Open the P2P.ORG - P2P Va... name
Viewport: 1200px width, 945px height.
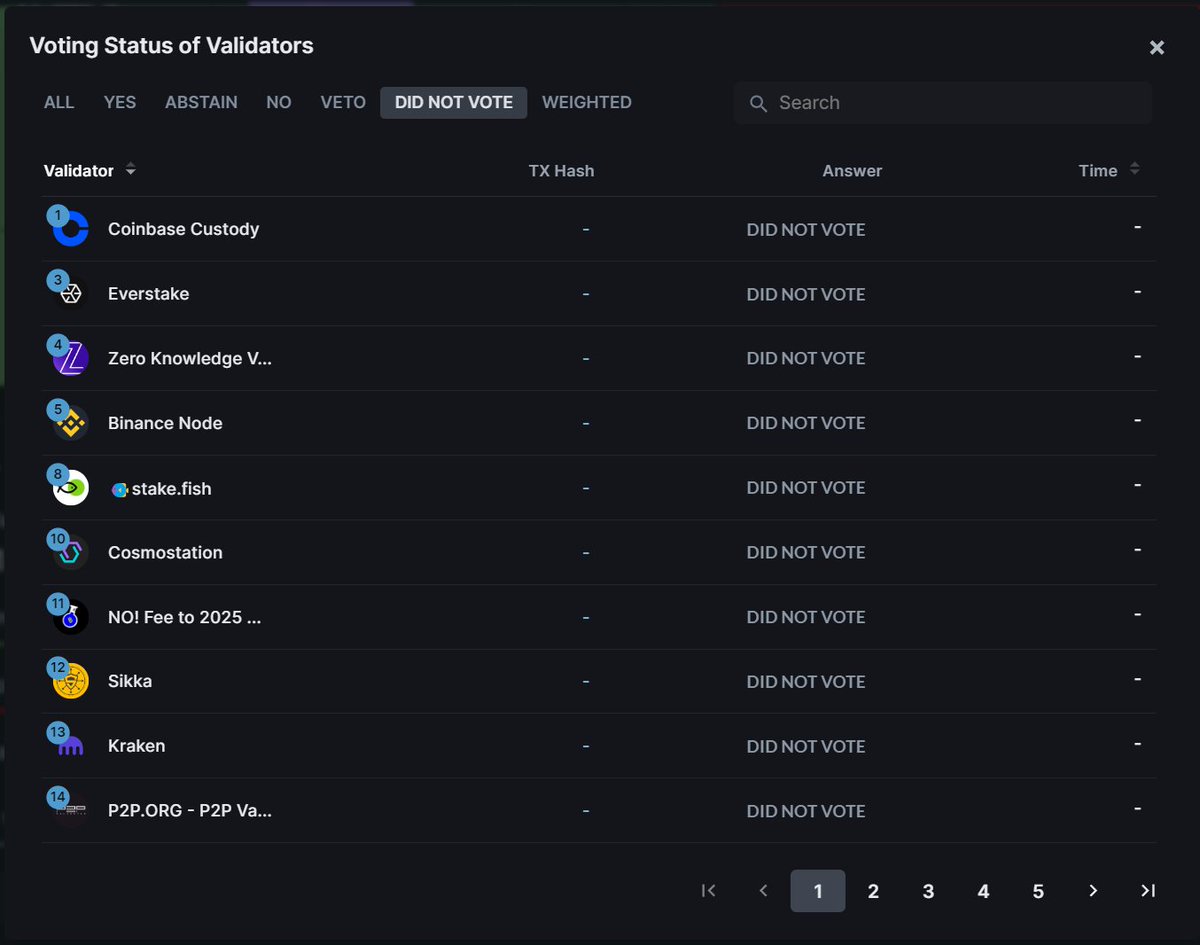click(x=190, y=811)
